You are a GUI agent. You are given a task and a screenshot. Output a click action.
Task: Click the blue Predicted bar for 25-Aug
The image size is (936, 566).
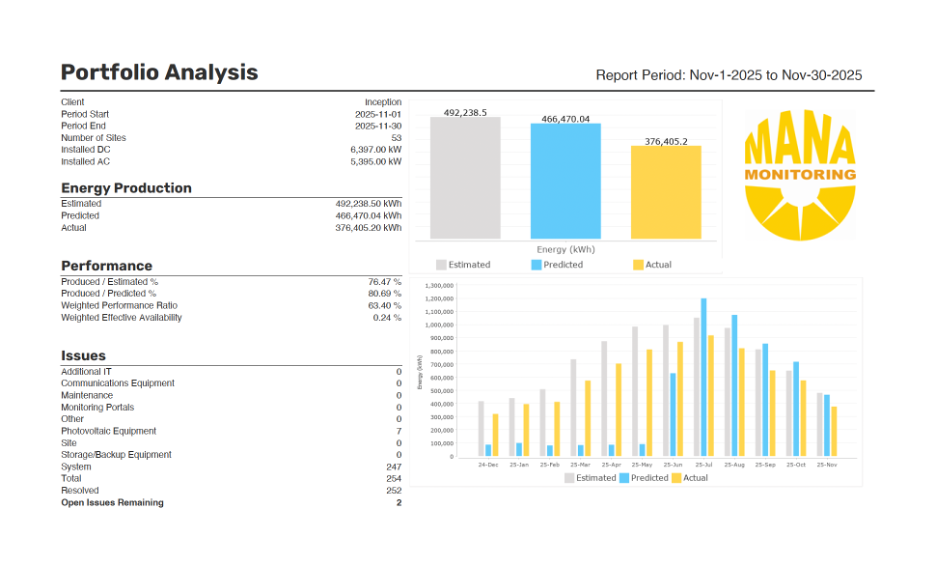pos(734,386)
